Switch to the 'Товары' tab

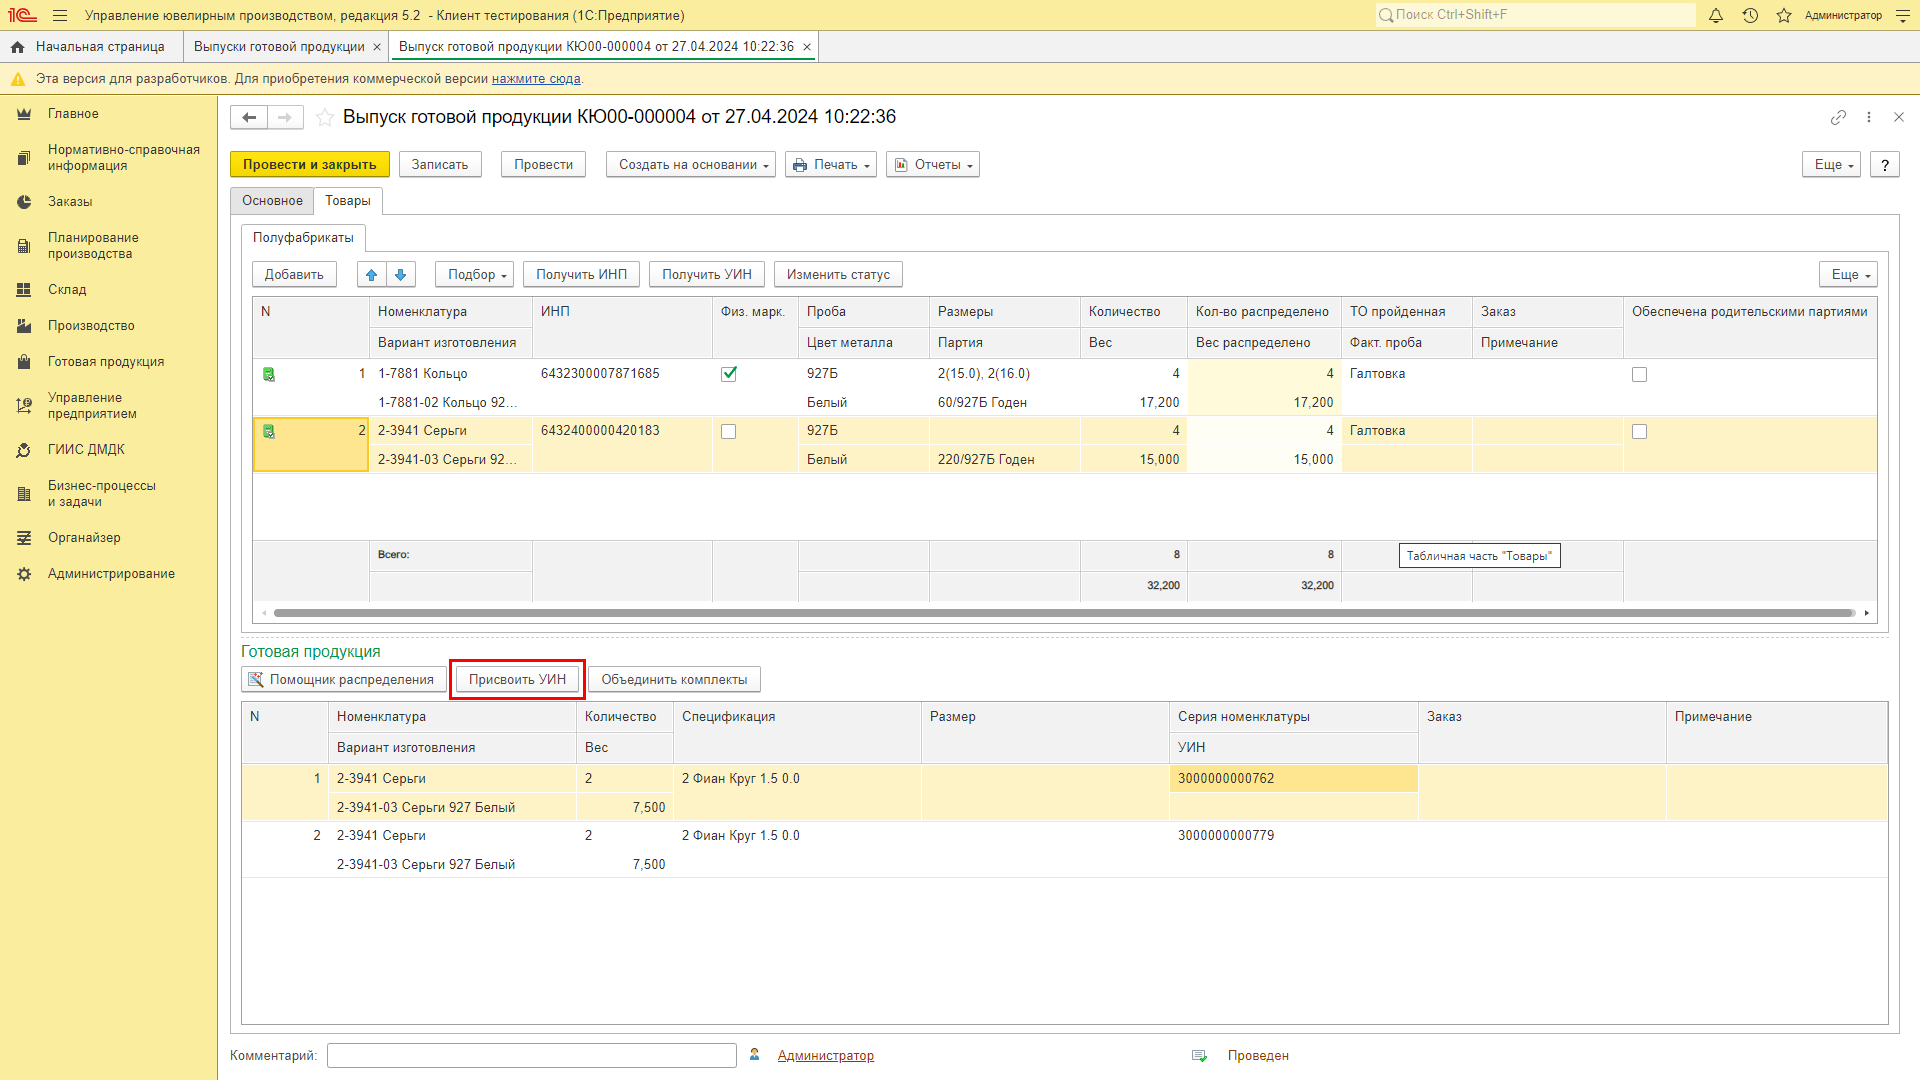pyautogui.click(x=347, y=200)
